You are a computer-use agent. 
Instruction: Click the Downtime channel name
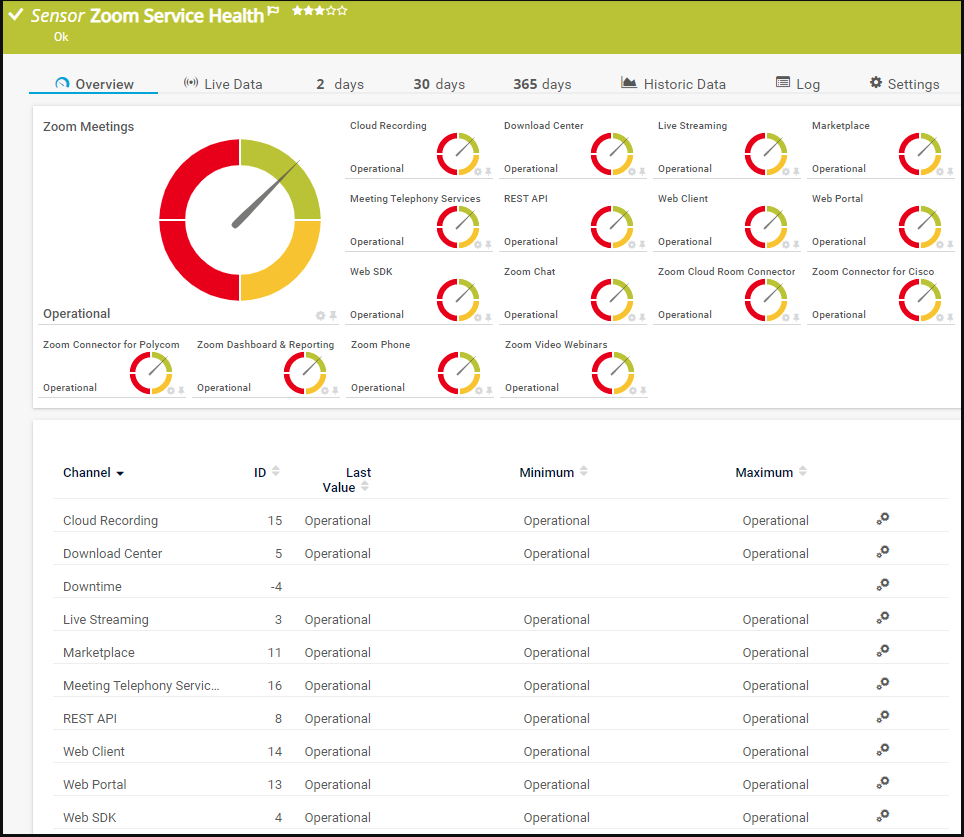click(x=92, y=587)
